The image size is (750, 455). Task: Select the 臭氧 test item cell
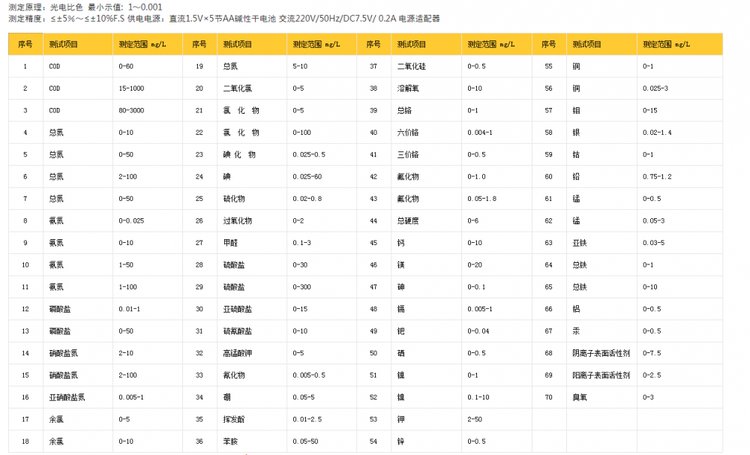click(x=579, y=396)
